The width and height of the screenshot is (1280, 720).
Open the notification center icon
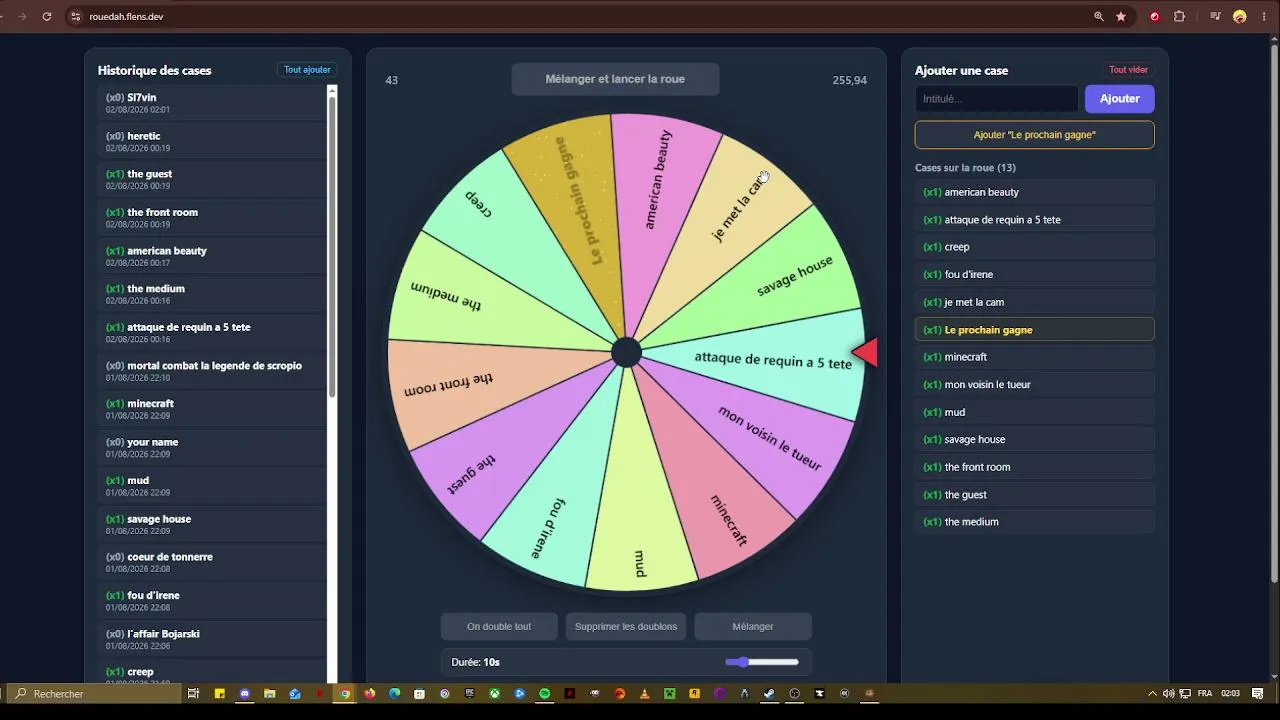(1257, 693)
